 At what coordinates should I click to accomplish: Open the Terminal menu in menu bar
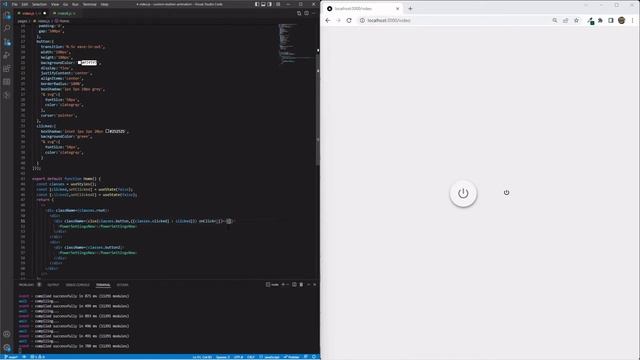[x=90, y=4]
